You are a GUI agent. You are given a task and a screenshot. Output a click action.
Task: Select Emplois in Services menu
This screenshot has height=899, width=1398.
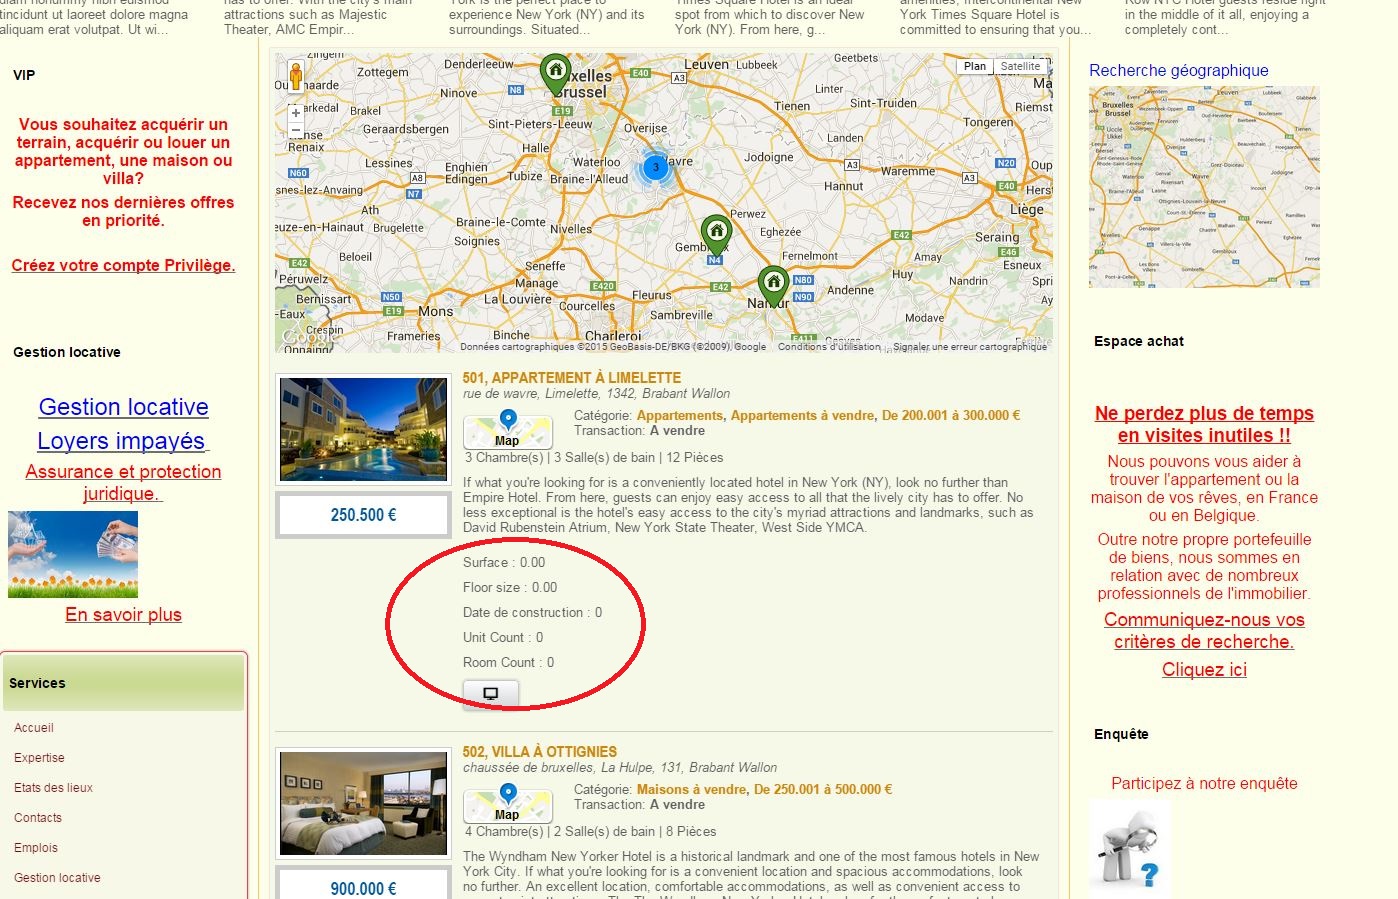click(x=36, y=848)
